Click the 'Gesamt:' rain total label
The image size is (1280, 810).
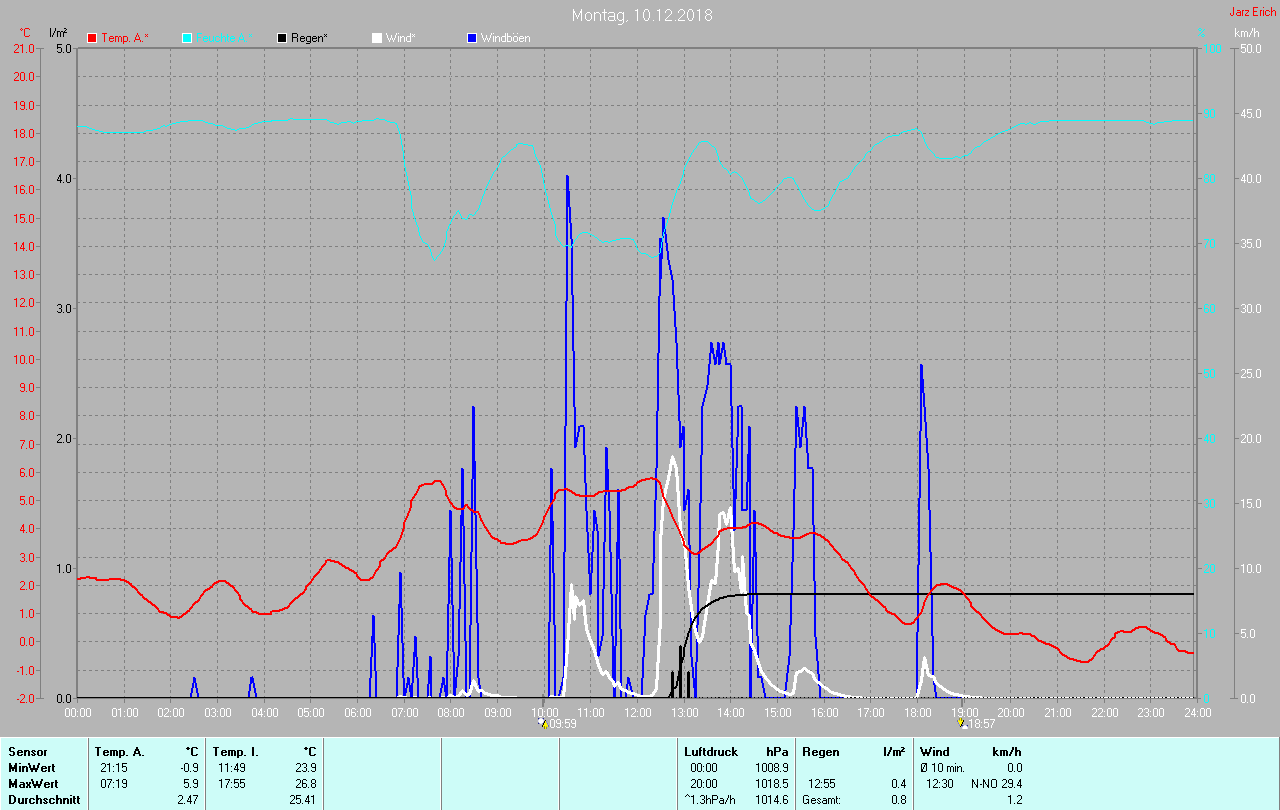point(822,800)
